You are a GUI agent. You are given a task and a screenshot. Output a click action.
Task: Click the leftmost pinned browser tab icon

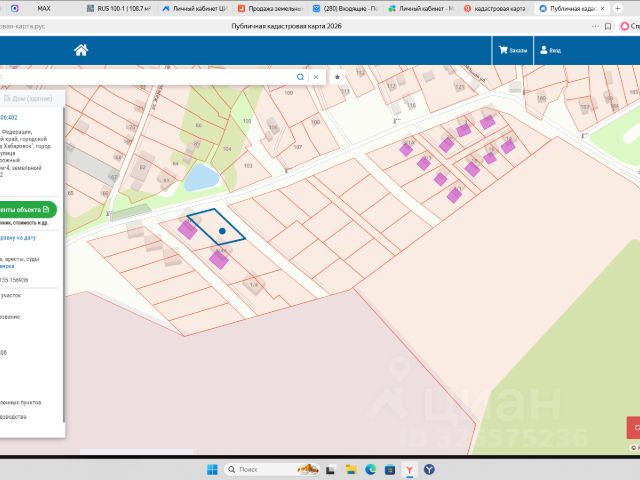coord(15,8)
